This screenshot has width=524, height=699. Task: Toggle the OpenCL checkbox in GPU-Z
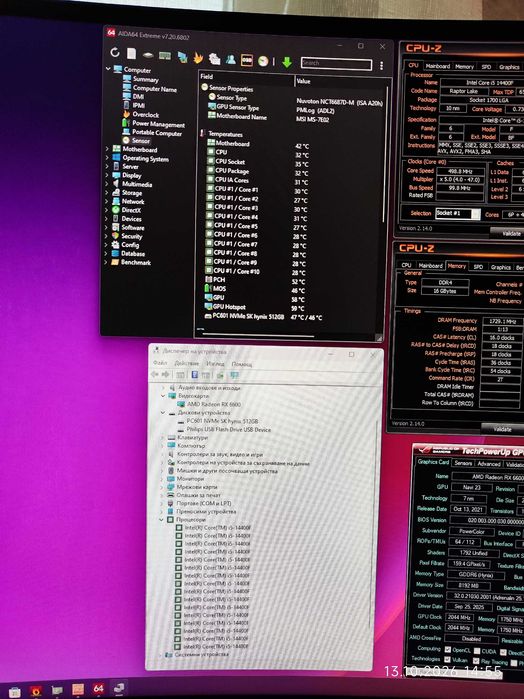[x=447, y=650]
